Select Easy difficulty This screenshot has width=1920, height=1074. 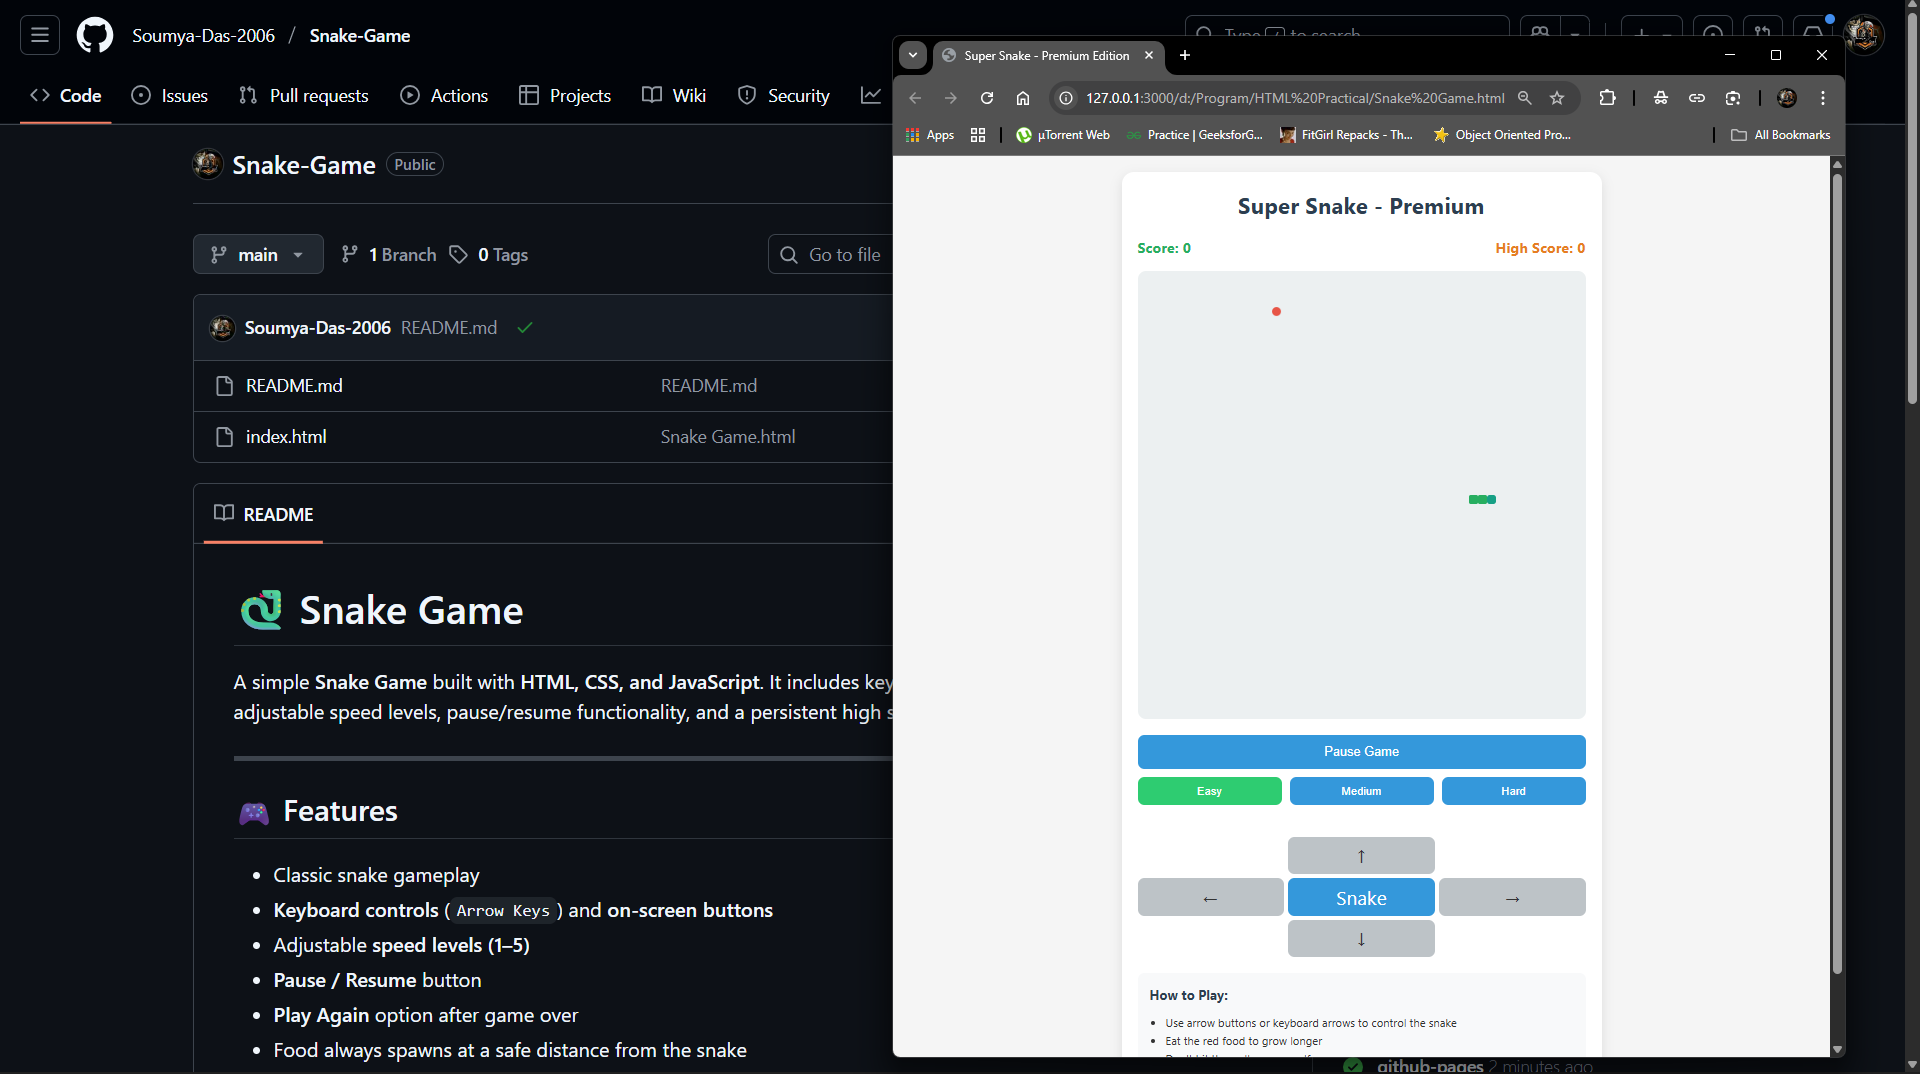click(x=1209, y=791)
